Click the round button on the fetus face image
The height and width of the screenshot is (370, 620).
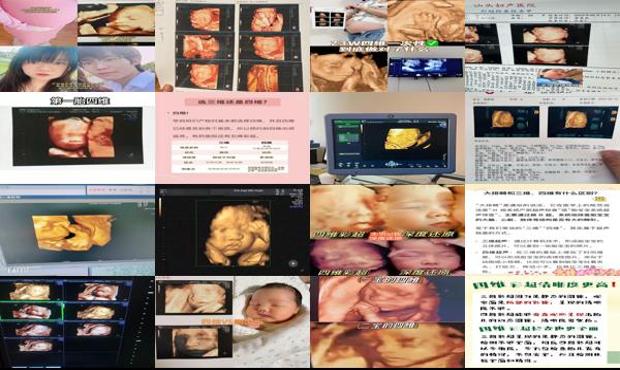point(293,263)
